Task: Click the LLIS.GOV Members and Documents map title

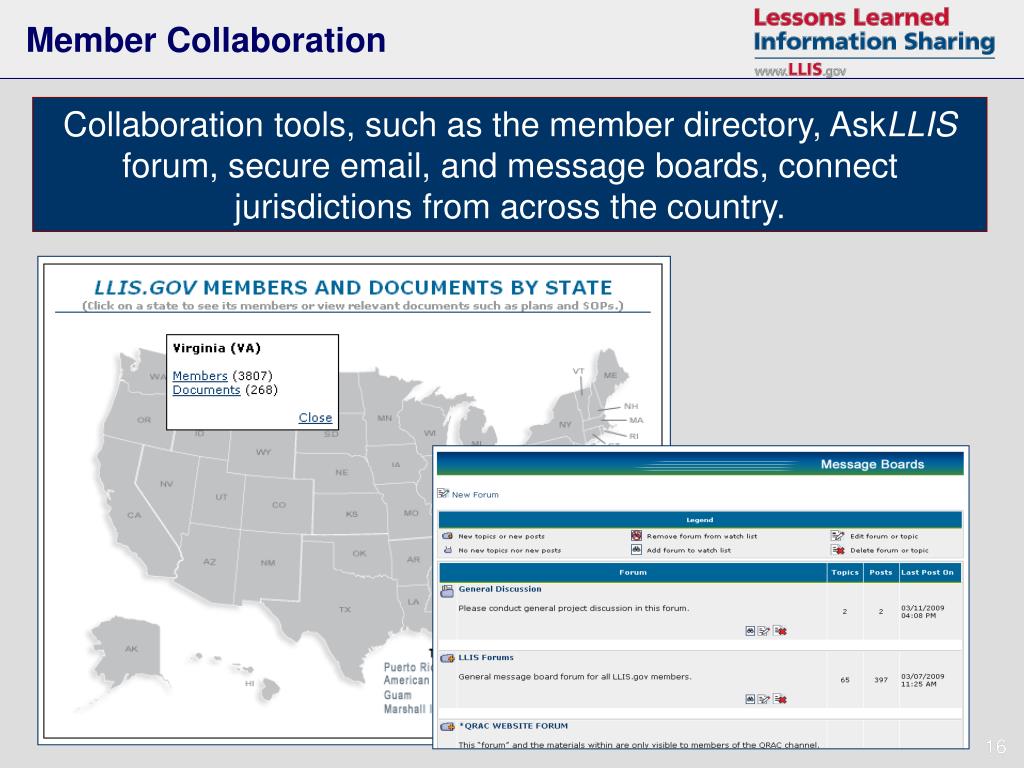Action: coord(353,287)
